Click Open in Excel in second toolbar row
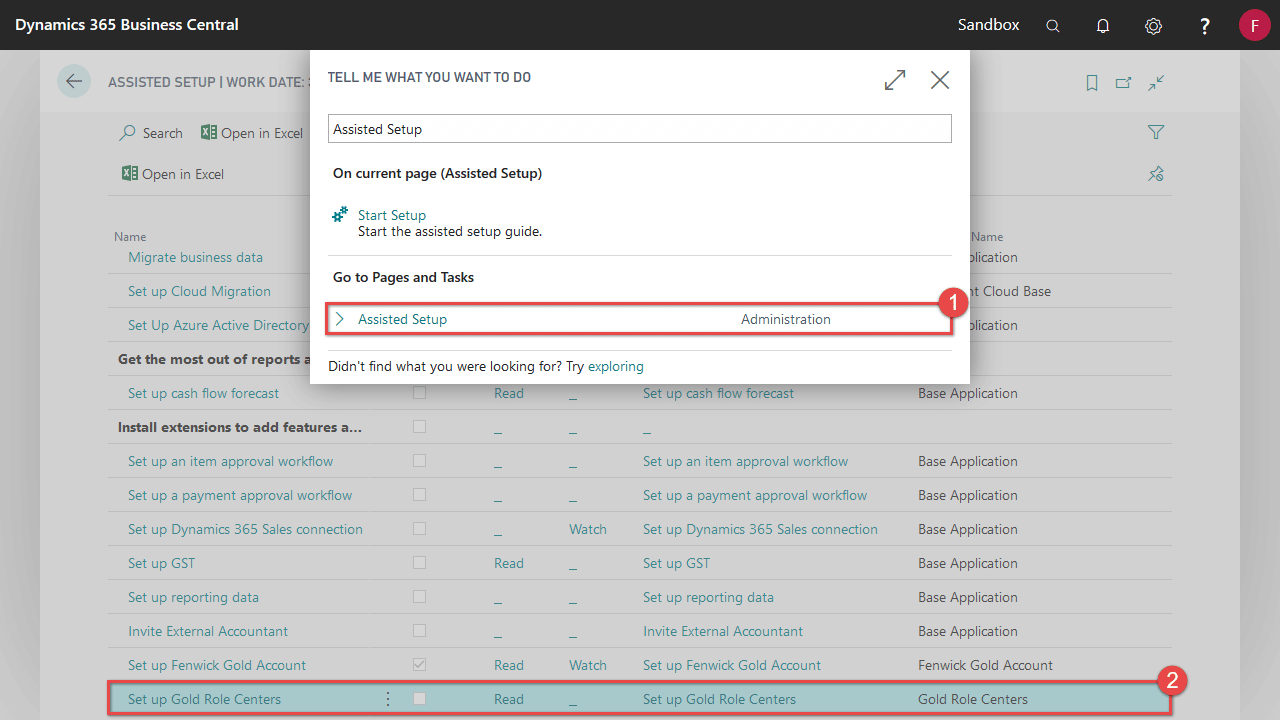 coord(173,174)
